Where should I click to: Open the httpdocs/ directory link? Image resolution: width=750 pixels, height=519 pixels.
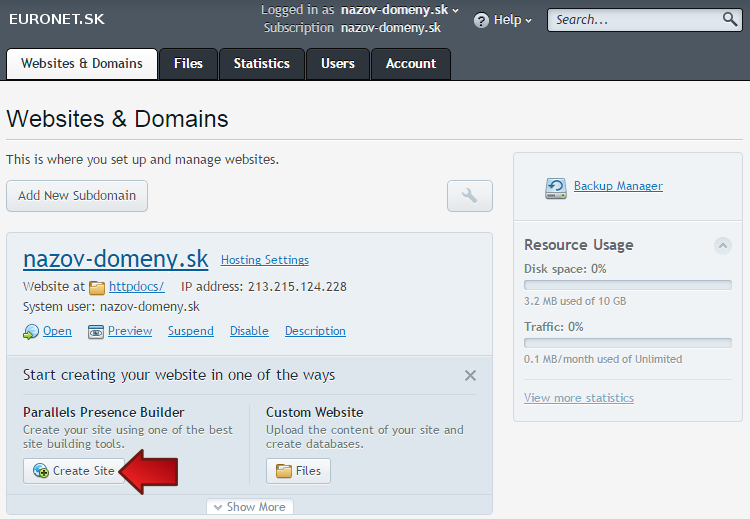click(137, 287)
